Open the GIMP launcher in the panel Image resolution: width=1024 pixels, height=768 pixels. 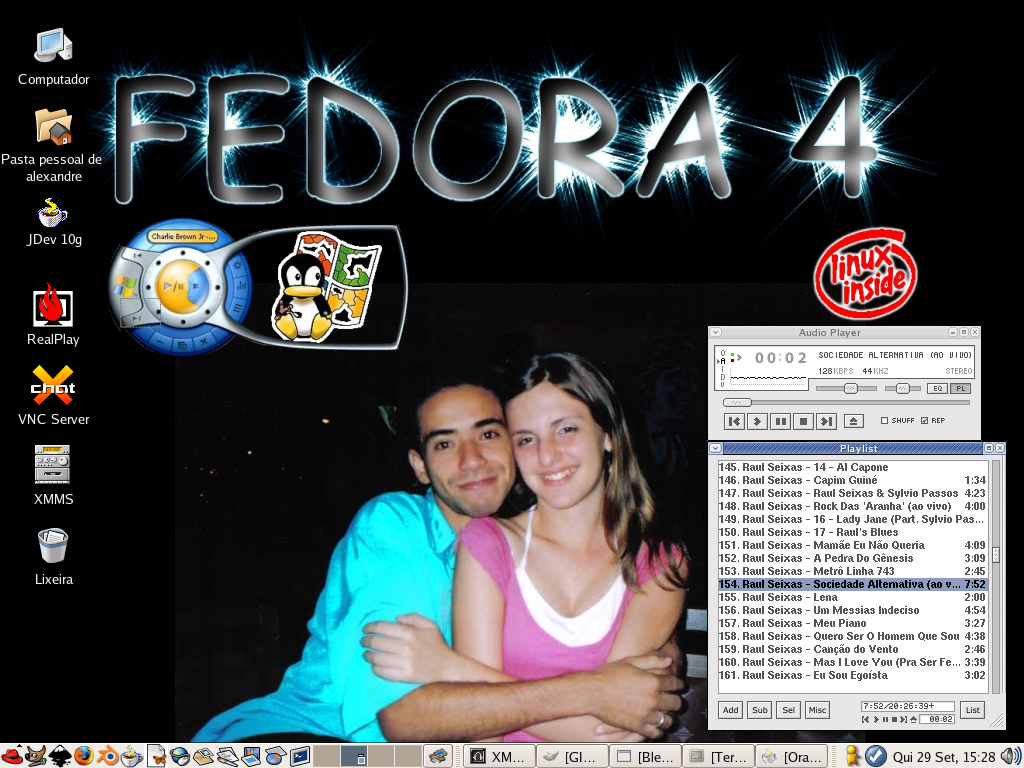(x=37, y=756)
